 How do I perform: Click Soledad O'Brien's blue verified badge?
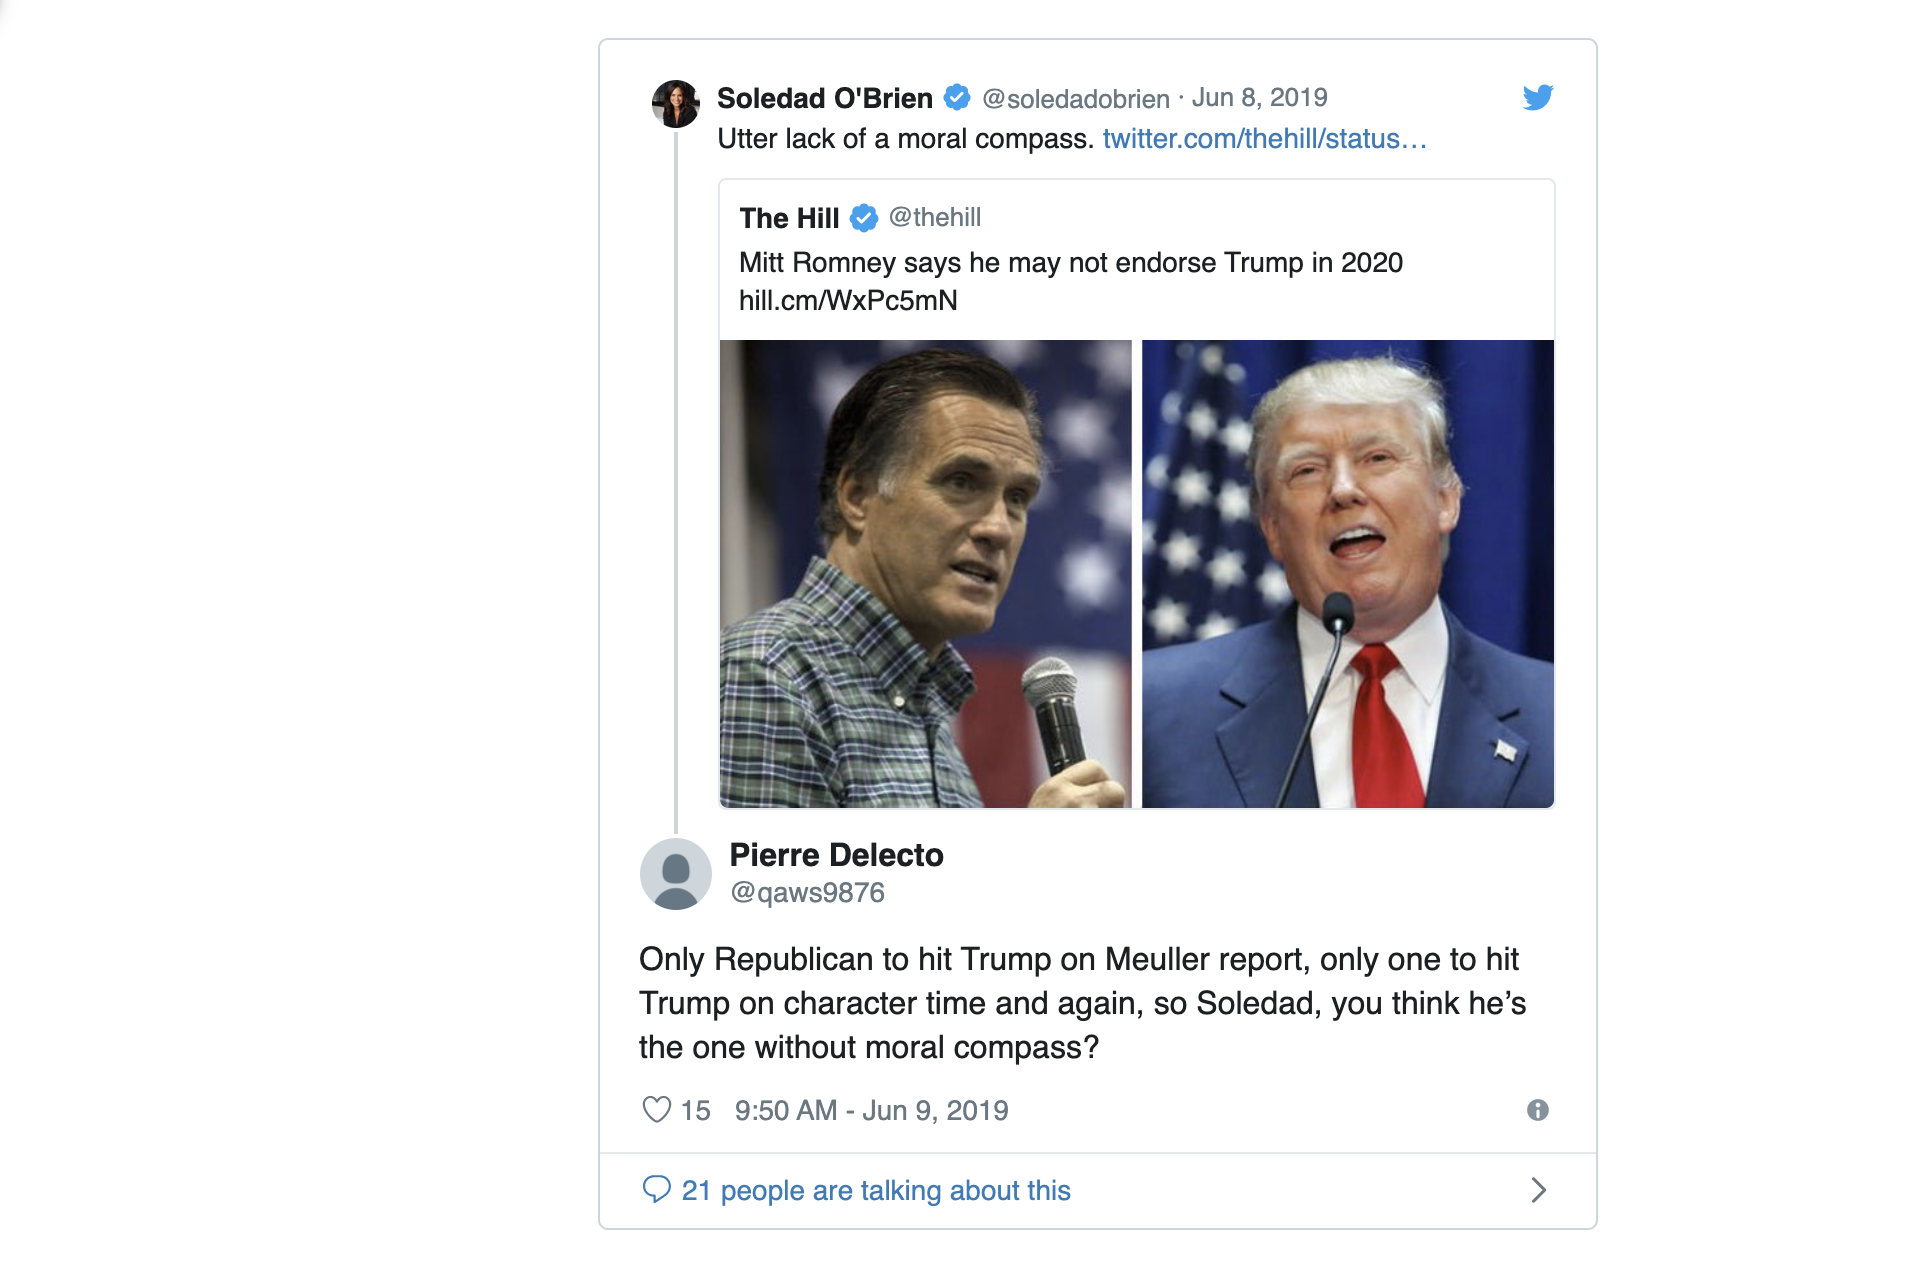click(x=957, y=97)
